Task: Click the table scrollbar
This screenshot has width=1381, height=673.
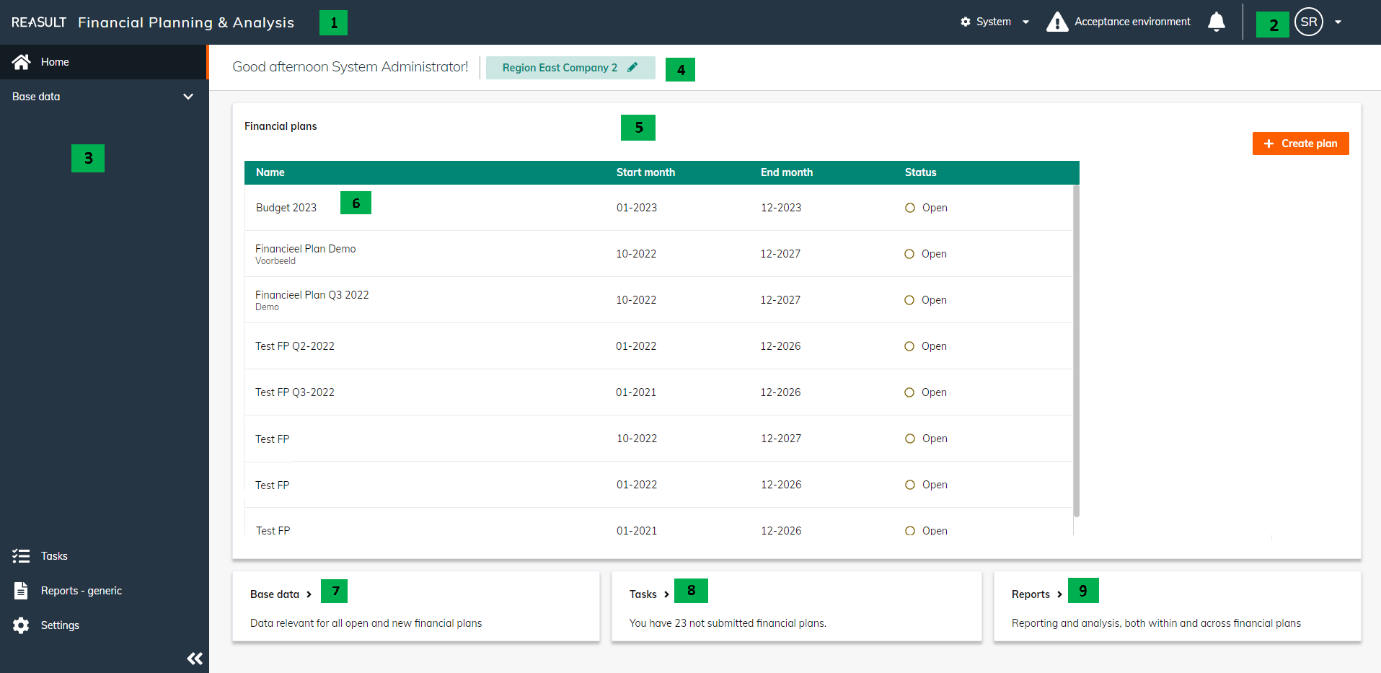Action: [1075, 350]
